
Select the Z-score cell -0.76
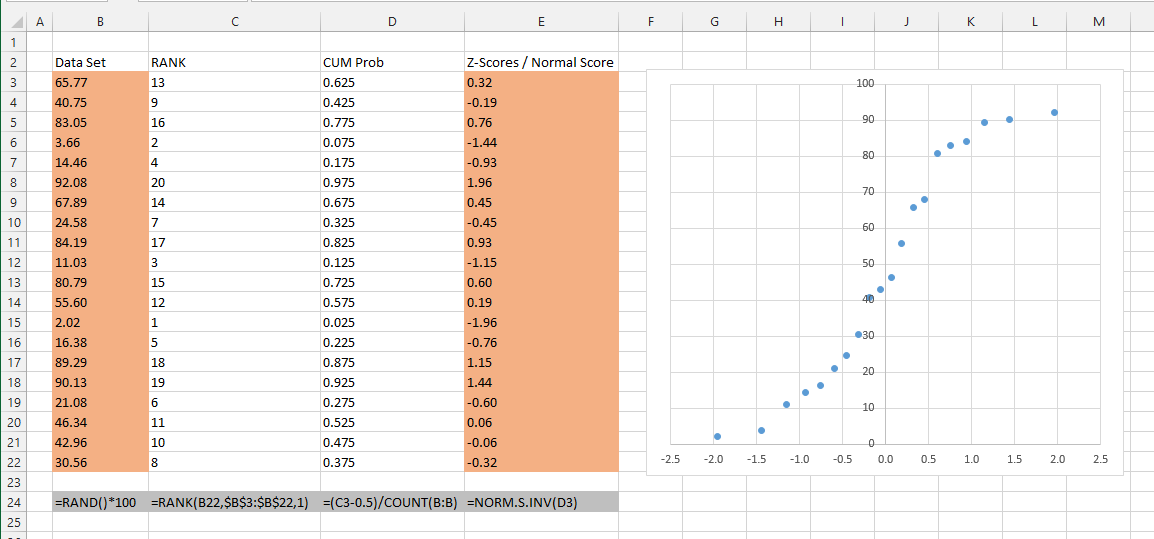[541, 342]
